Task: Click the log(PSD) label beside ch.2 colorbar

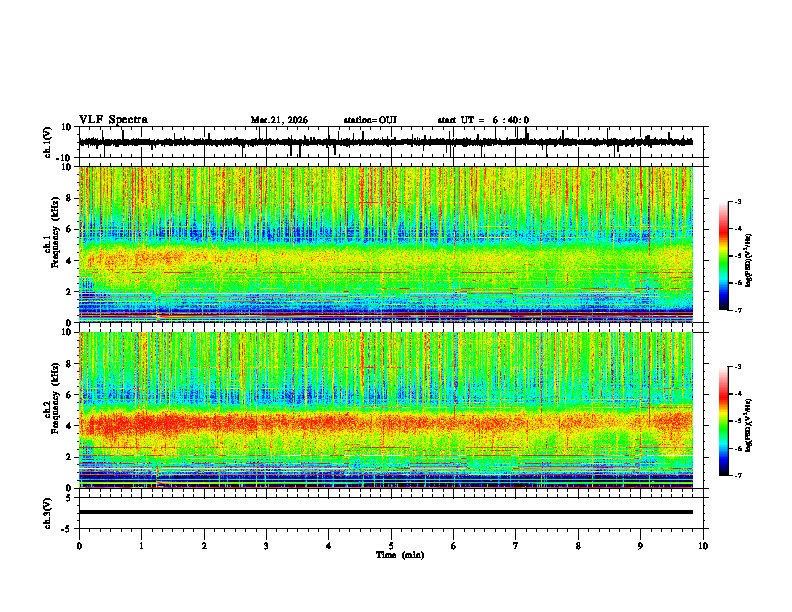Action: coord(749,424)
